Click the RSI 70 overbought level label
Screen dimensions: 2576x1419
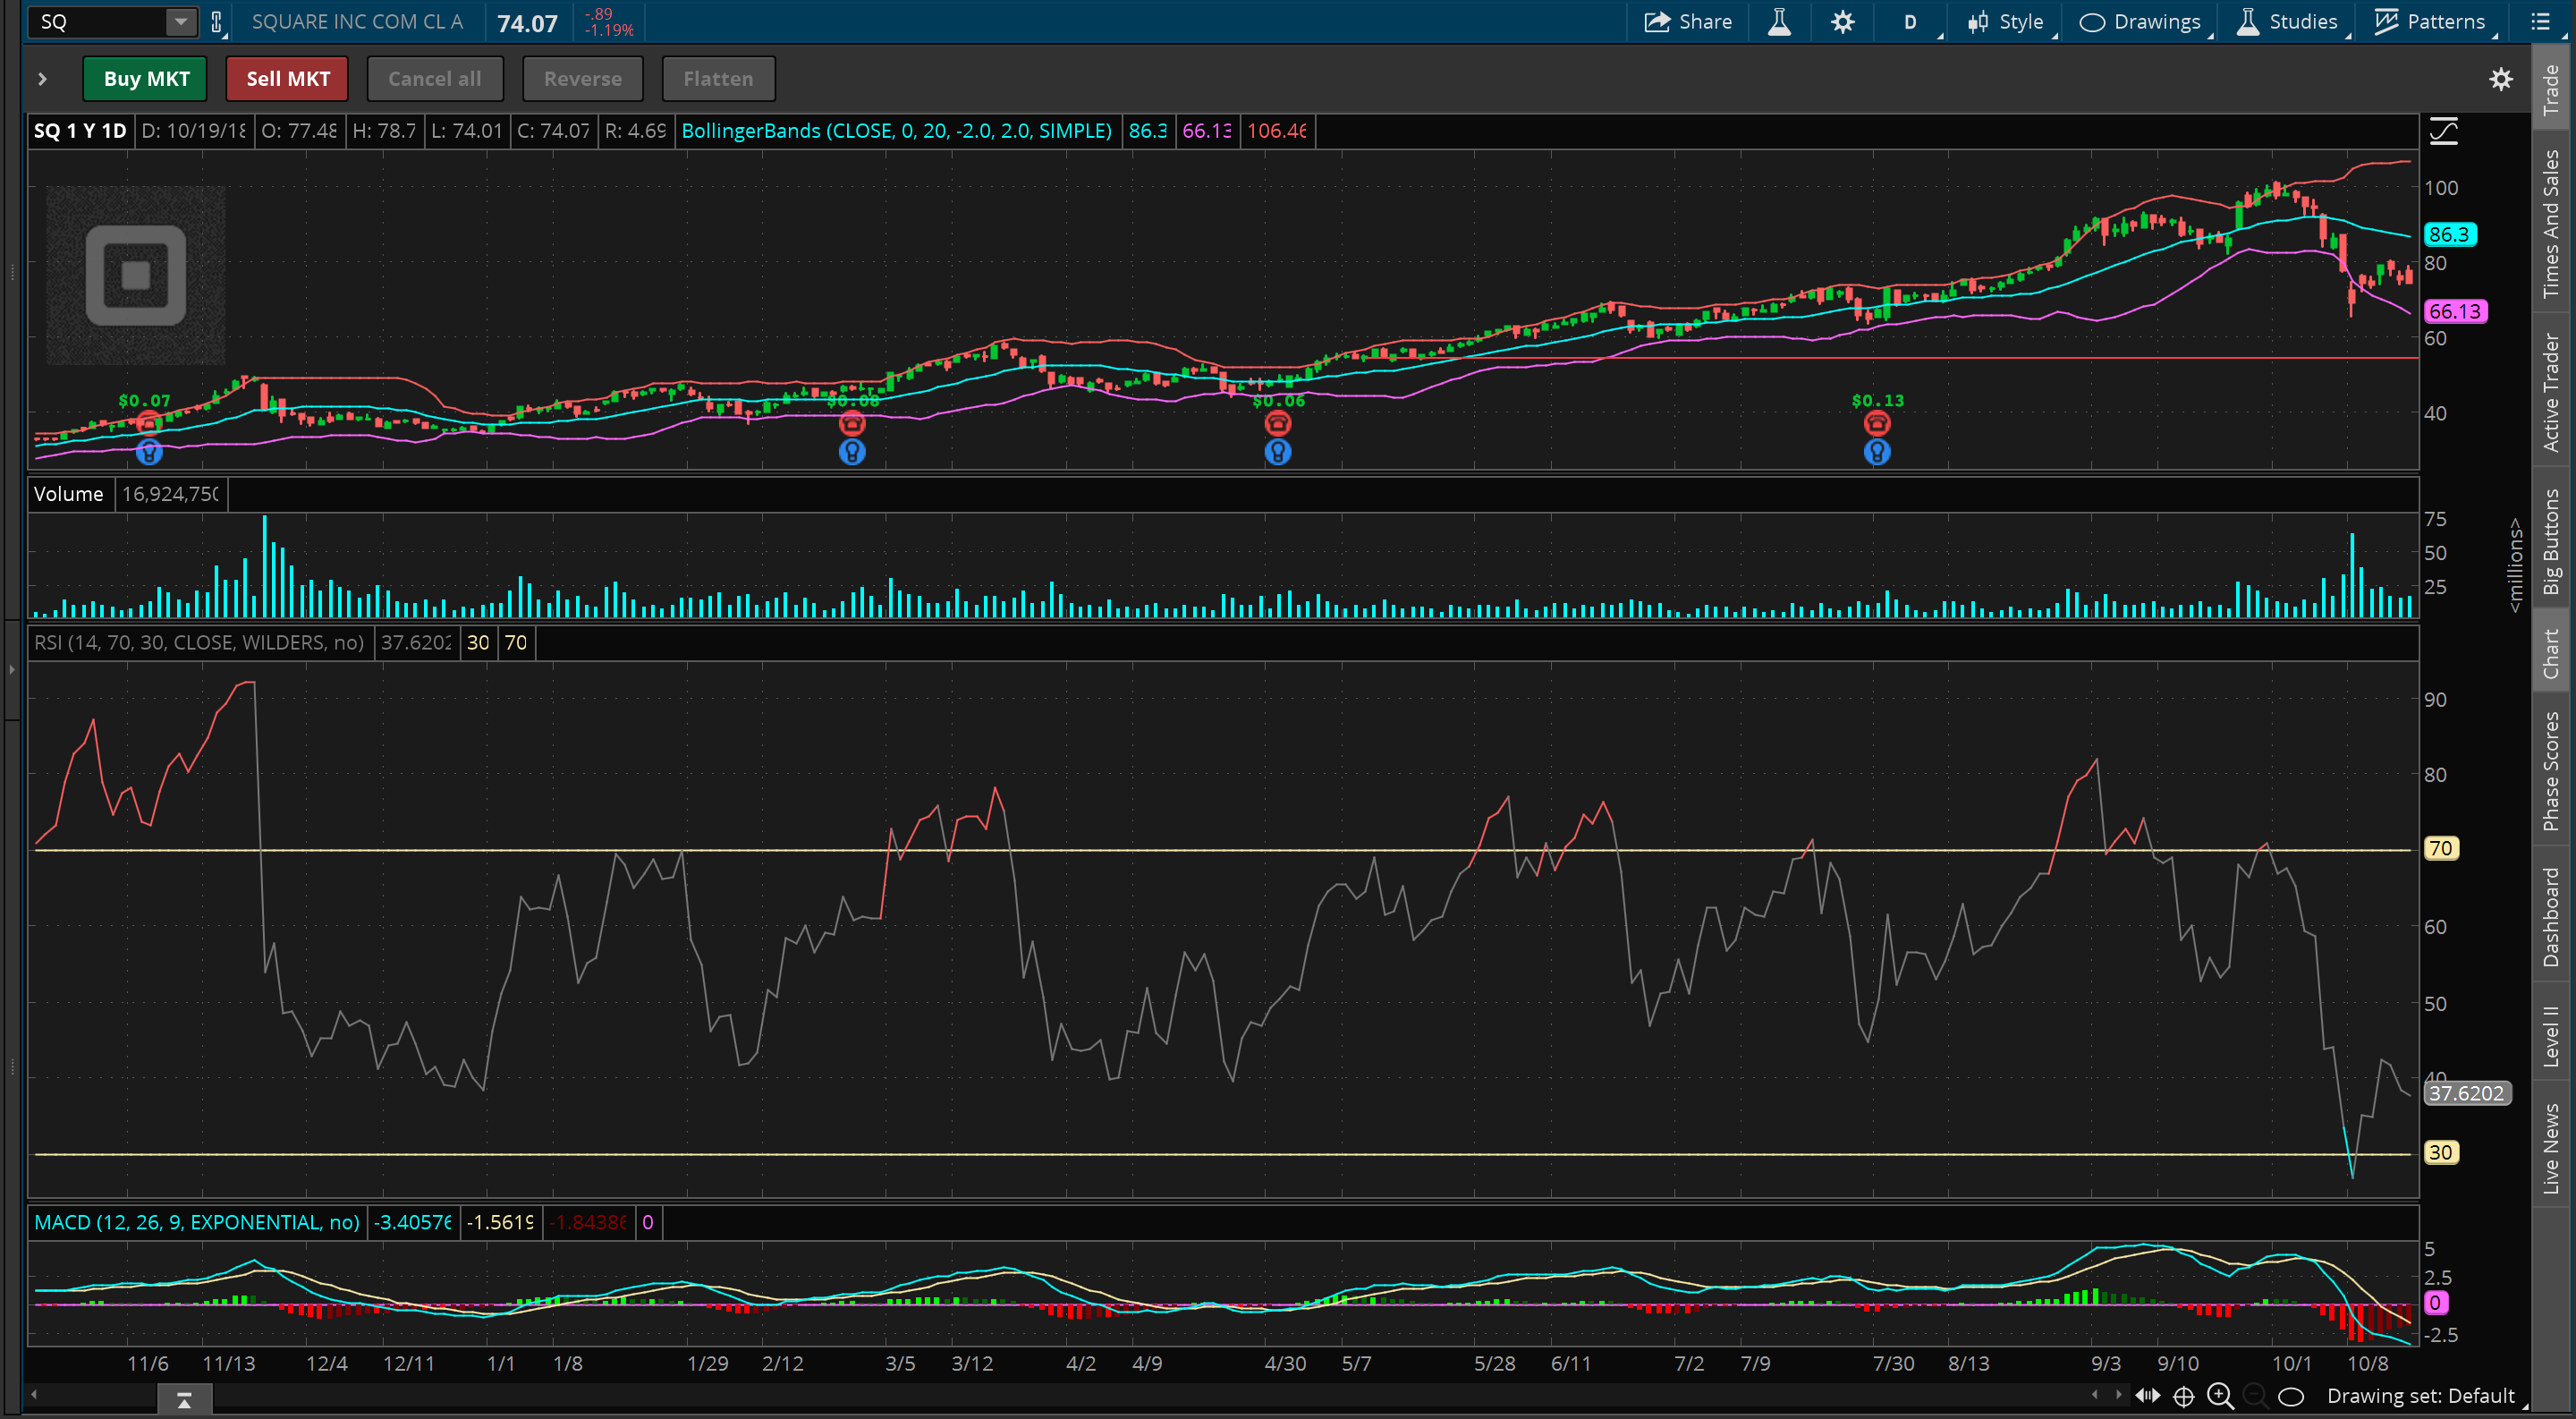(2440, 848)
